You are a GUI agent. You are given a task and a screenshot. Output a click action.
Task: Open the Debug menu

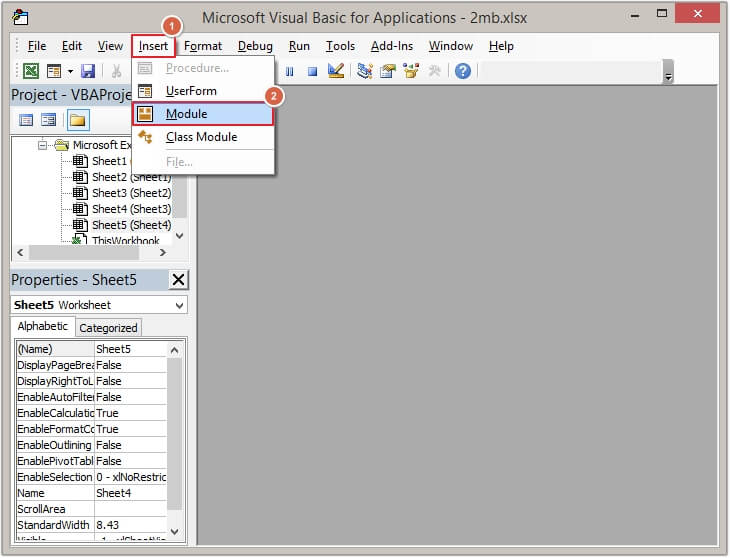[x=255, y=46]
